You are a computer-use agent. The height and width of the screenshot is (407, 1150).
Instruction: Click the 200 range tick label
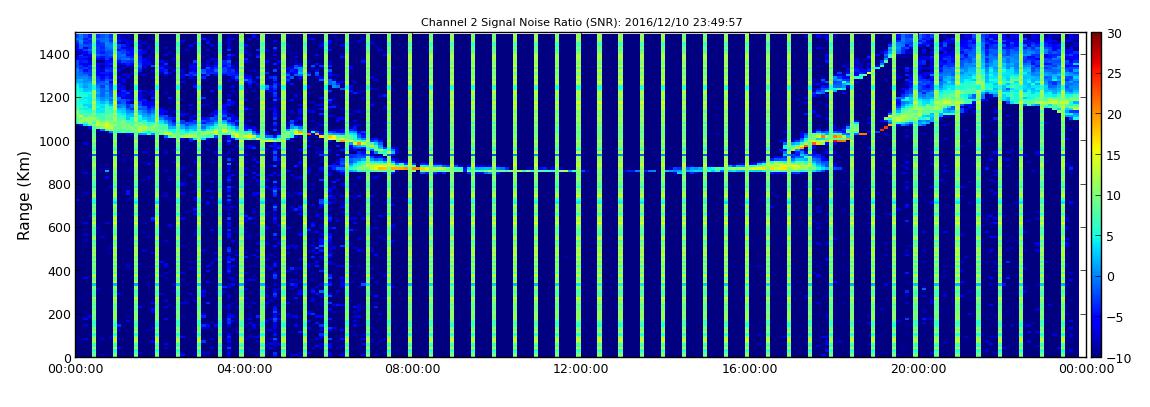tap(59, 315)
